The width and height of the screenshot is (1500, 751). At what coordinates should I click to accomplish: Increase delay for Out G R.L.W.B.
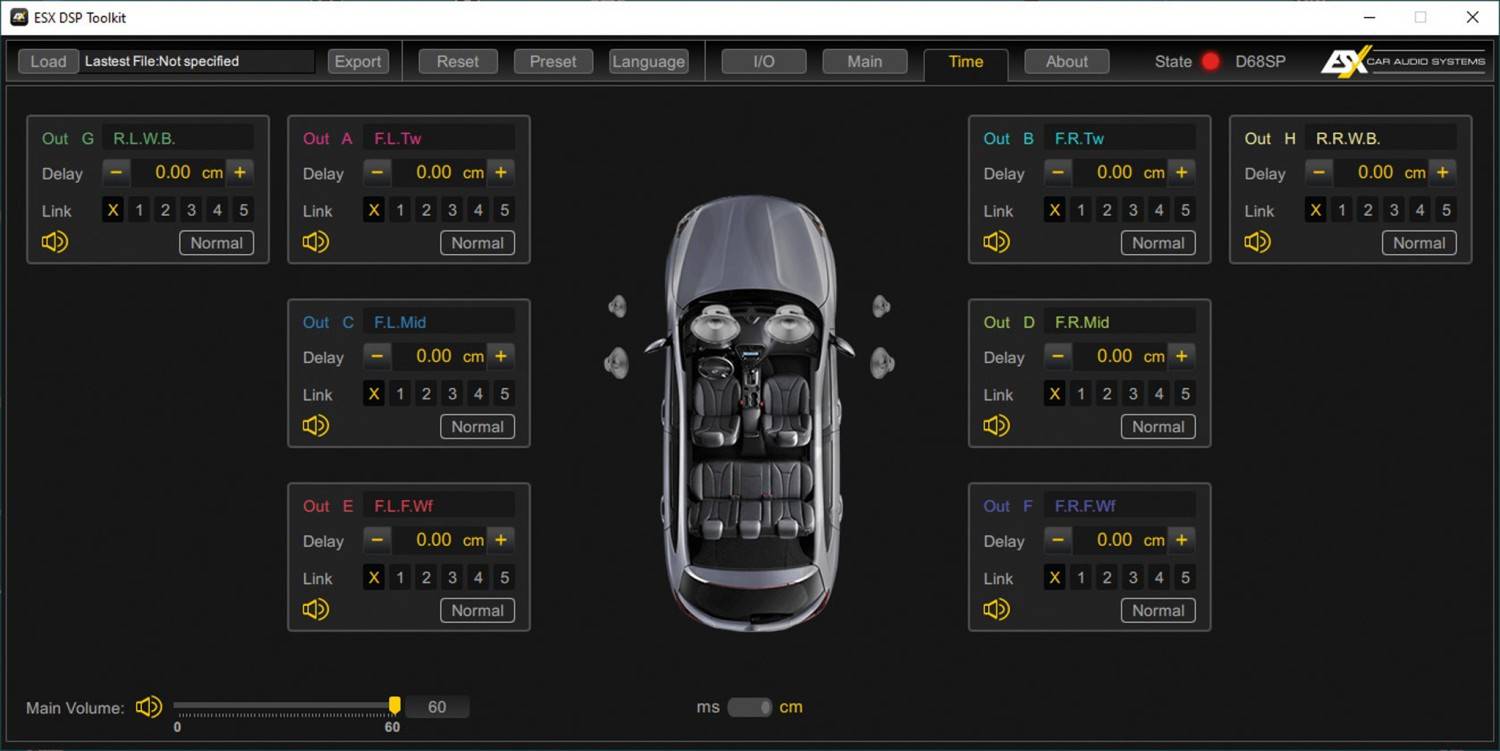[x=239, y=172]
